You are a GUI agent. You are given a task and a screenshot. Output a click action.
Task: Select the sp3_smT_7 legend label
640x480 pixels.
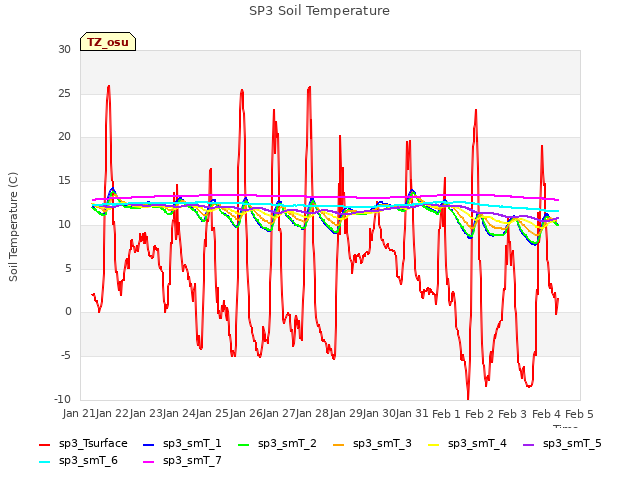(x=192, y=461)
